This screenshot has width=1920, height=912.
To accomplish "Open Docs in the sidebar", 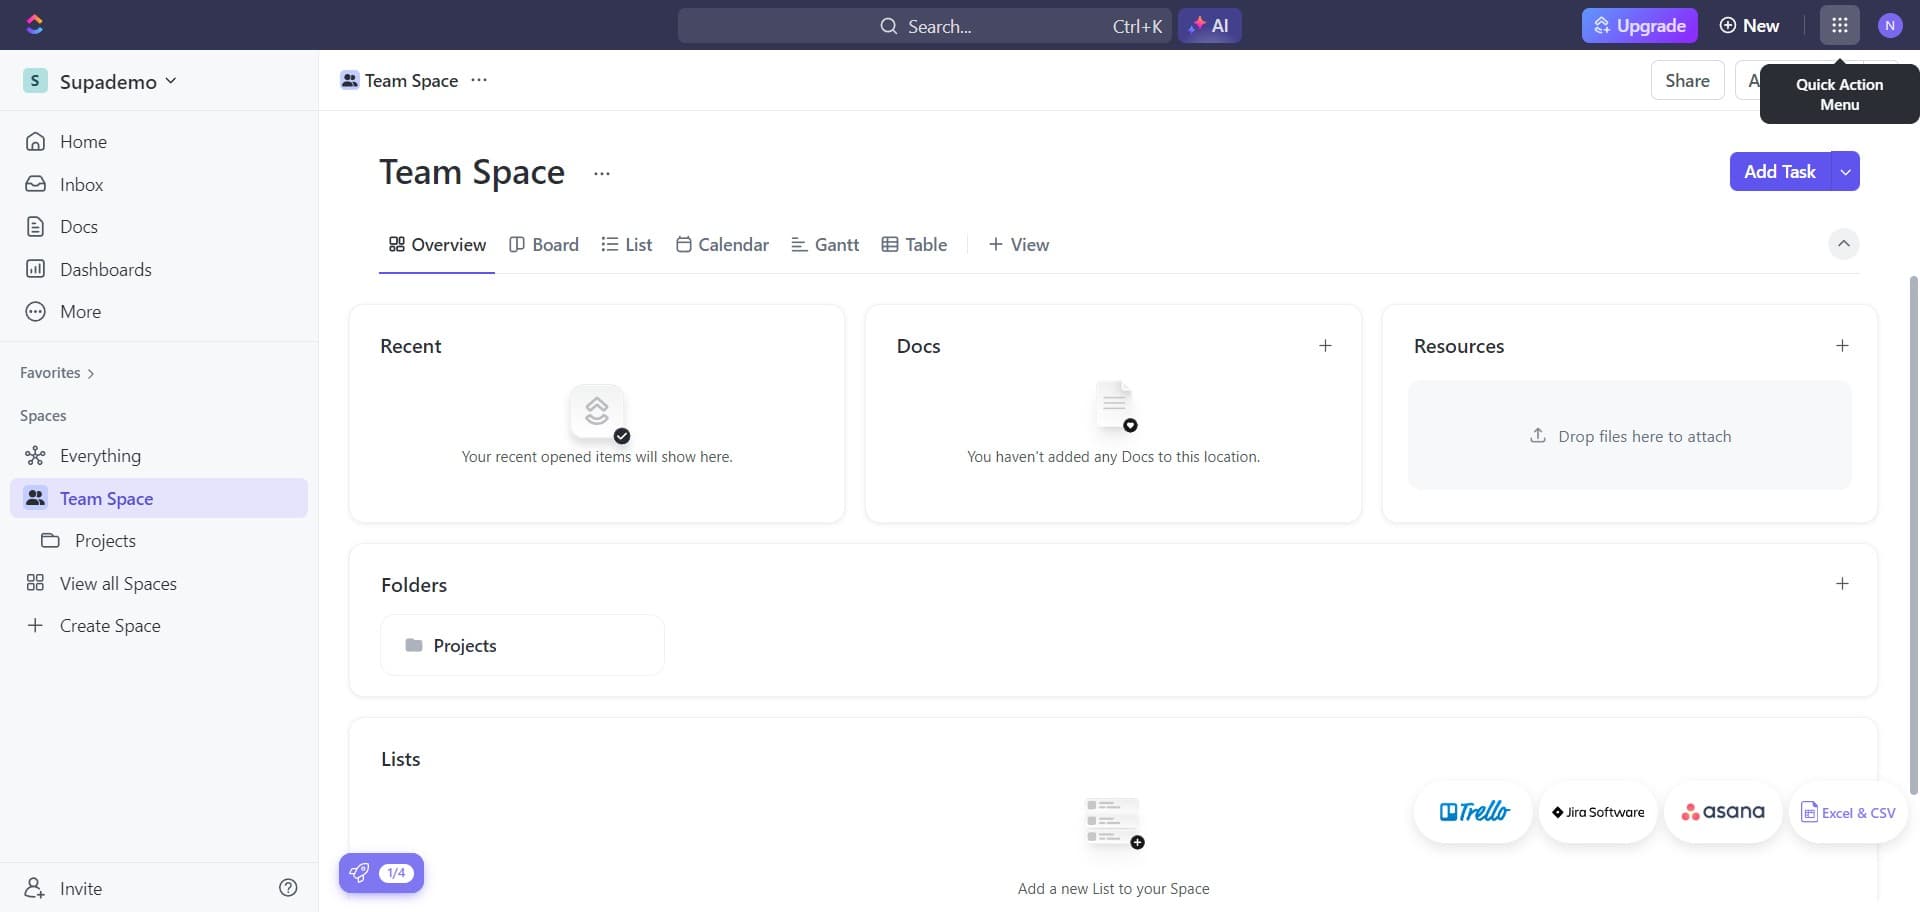I will (80, 226).
